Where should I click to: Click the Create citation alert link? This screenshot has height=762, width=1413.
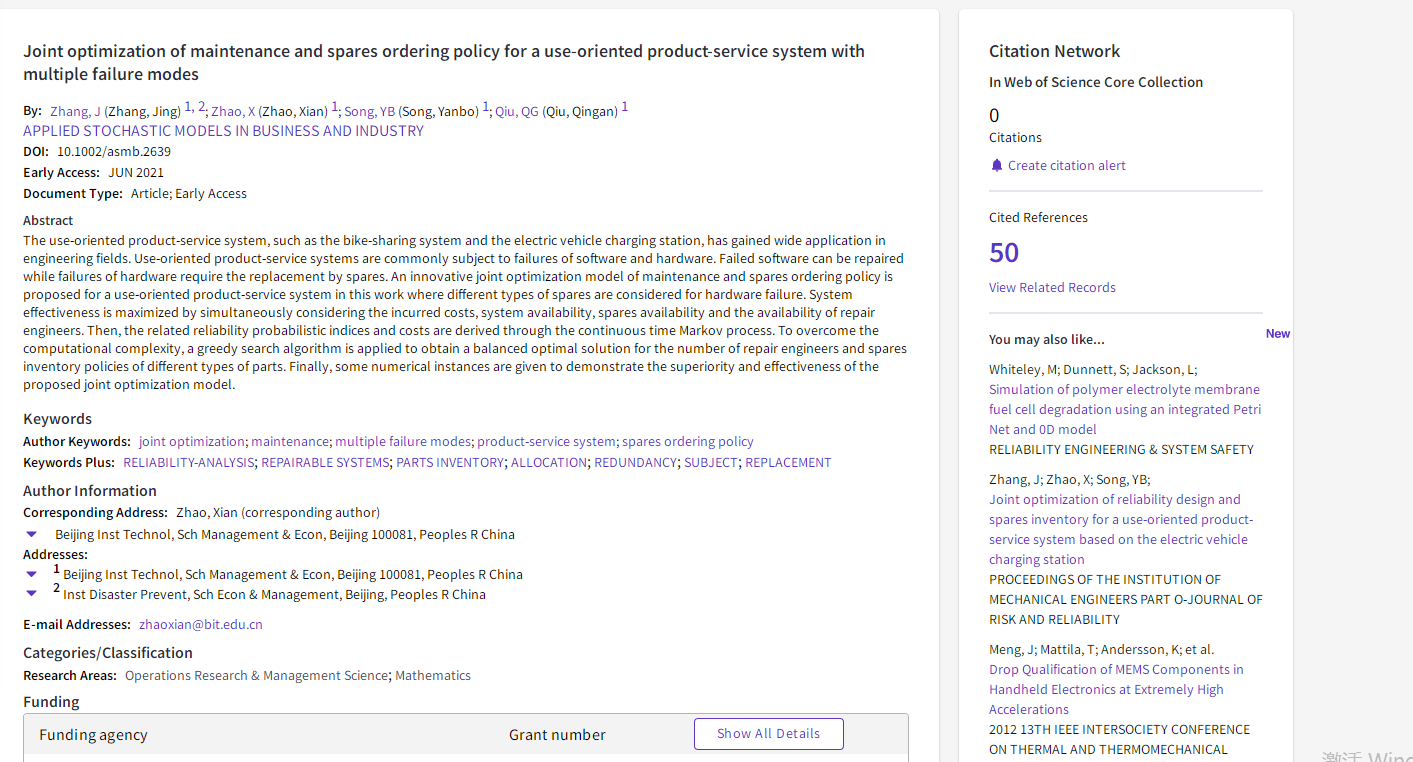pyautogui.click(x=1066, y=166)
